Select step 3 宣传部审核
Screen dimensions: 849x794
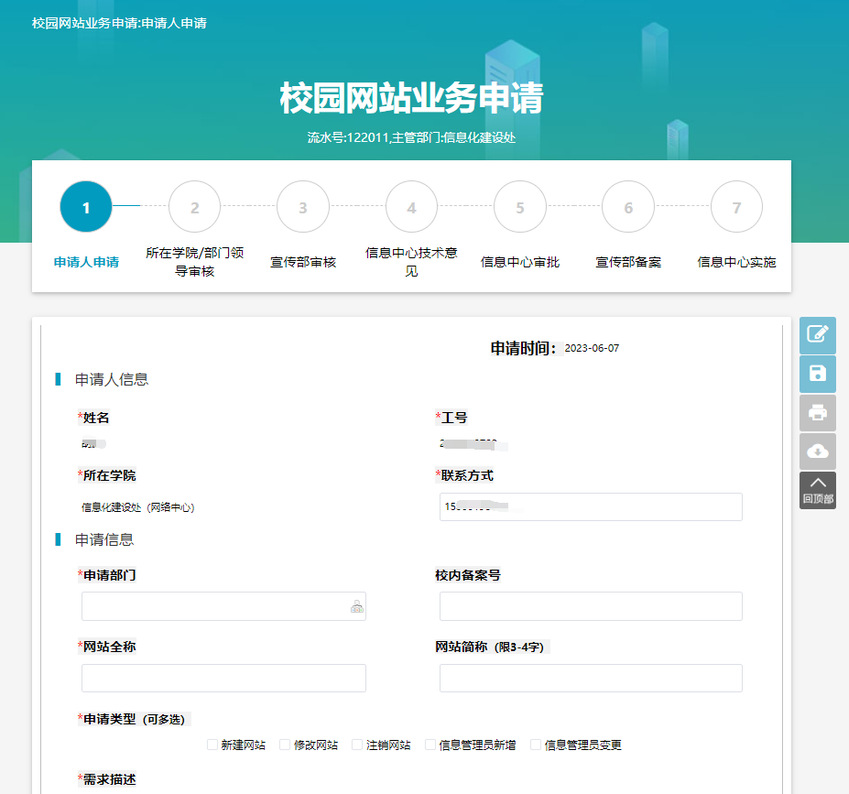pyautogui.click(x=303, y=207)
